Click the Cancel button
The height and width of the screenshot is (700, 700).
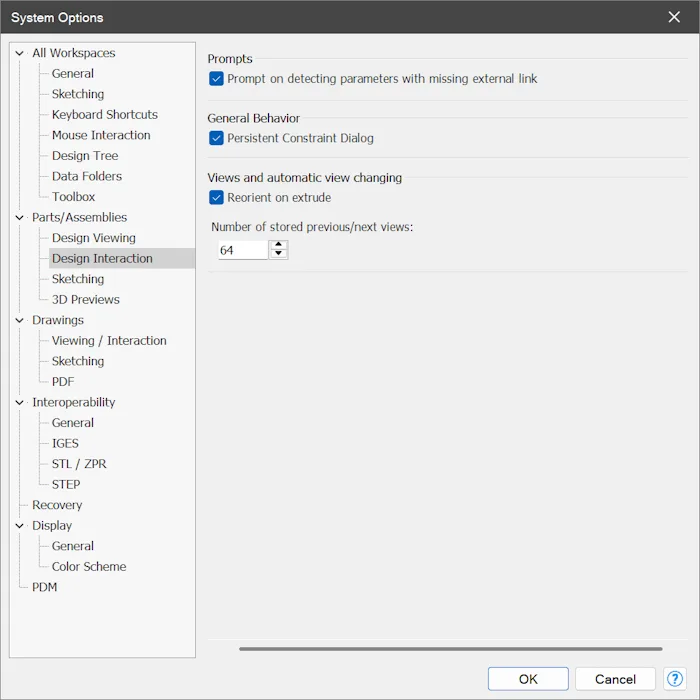(615, 679)
